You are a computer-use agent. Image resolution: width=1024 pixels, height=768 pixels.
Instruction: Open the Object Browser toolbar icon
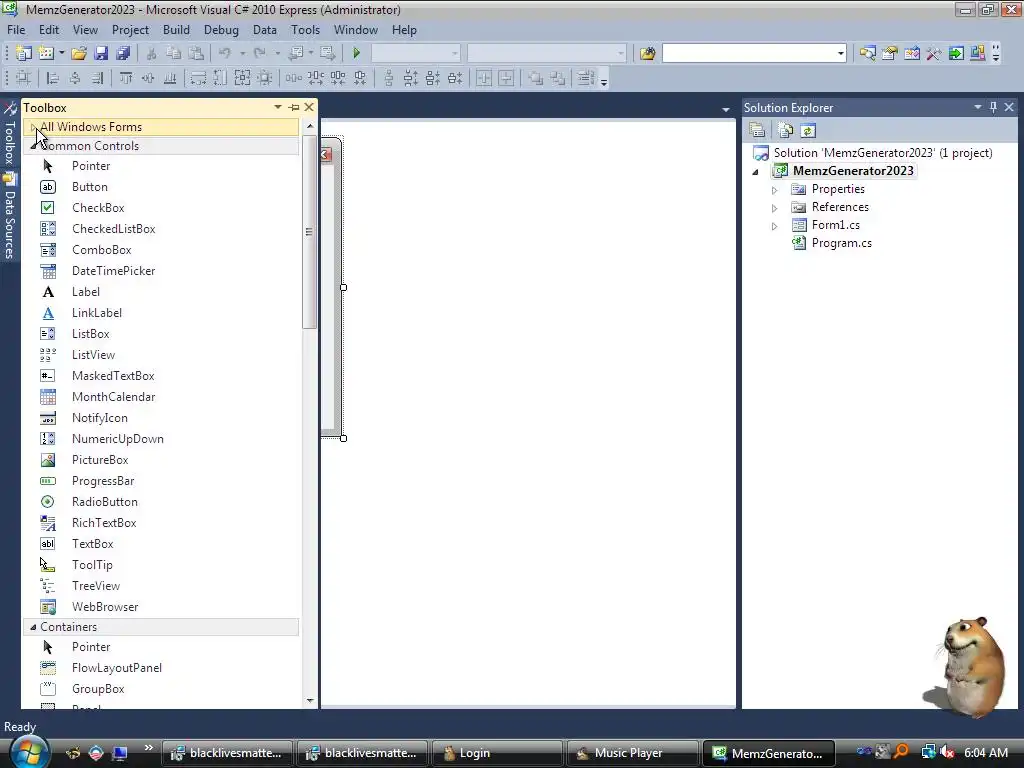[x=912, y=53]
